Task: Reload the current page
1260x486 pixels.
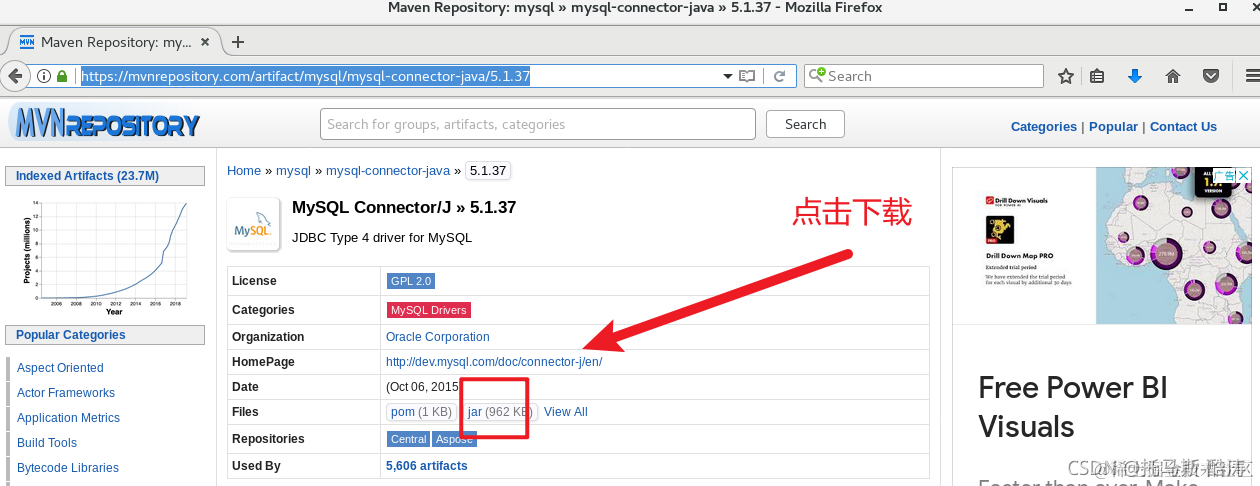Action: pyautogui.click(x=779, y=76)
